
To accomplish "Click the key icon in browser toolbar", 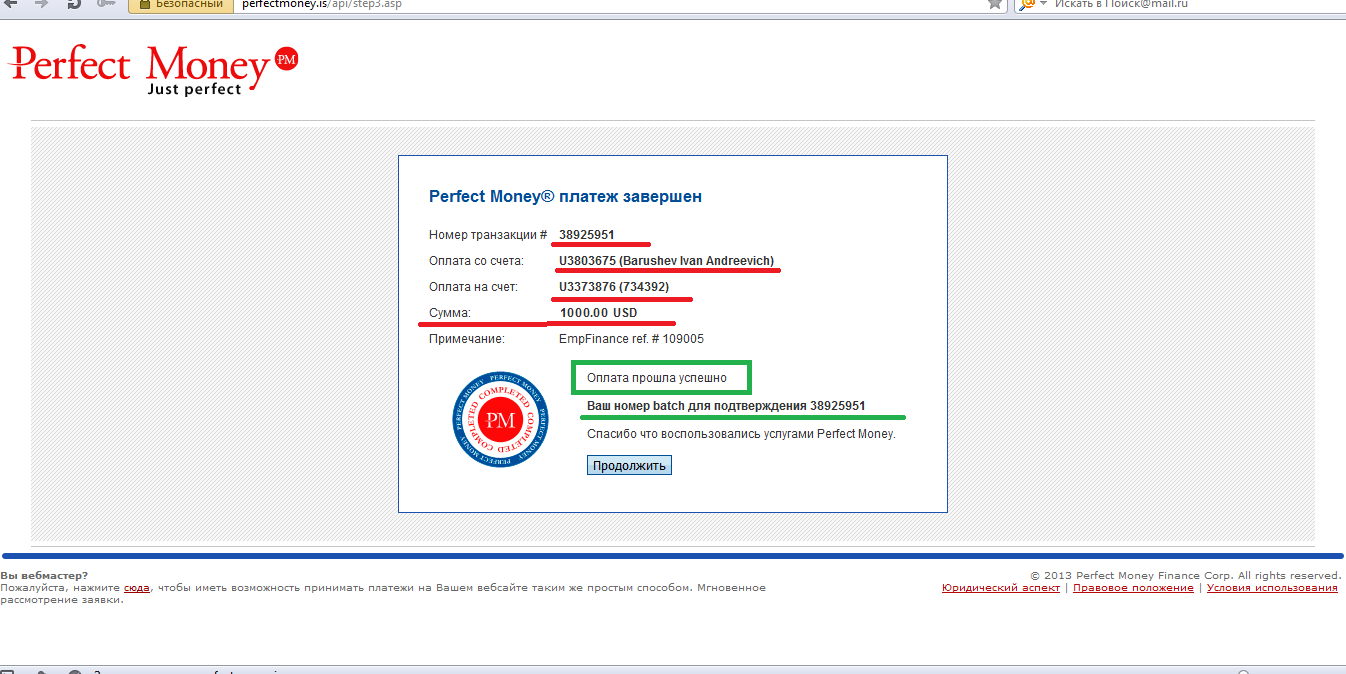I will [106, 4].
